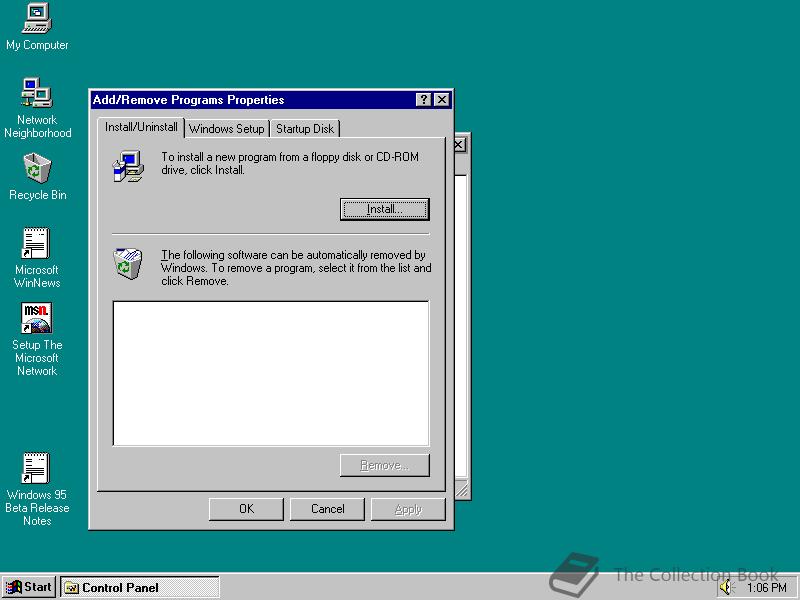Click inside the removable software list box
This screenshot has height=600, width=800.
coord(271,373)
